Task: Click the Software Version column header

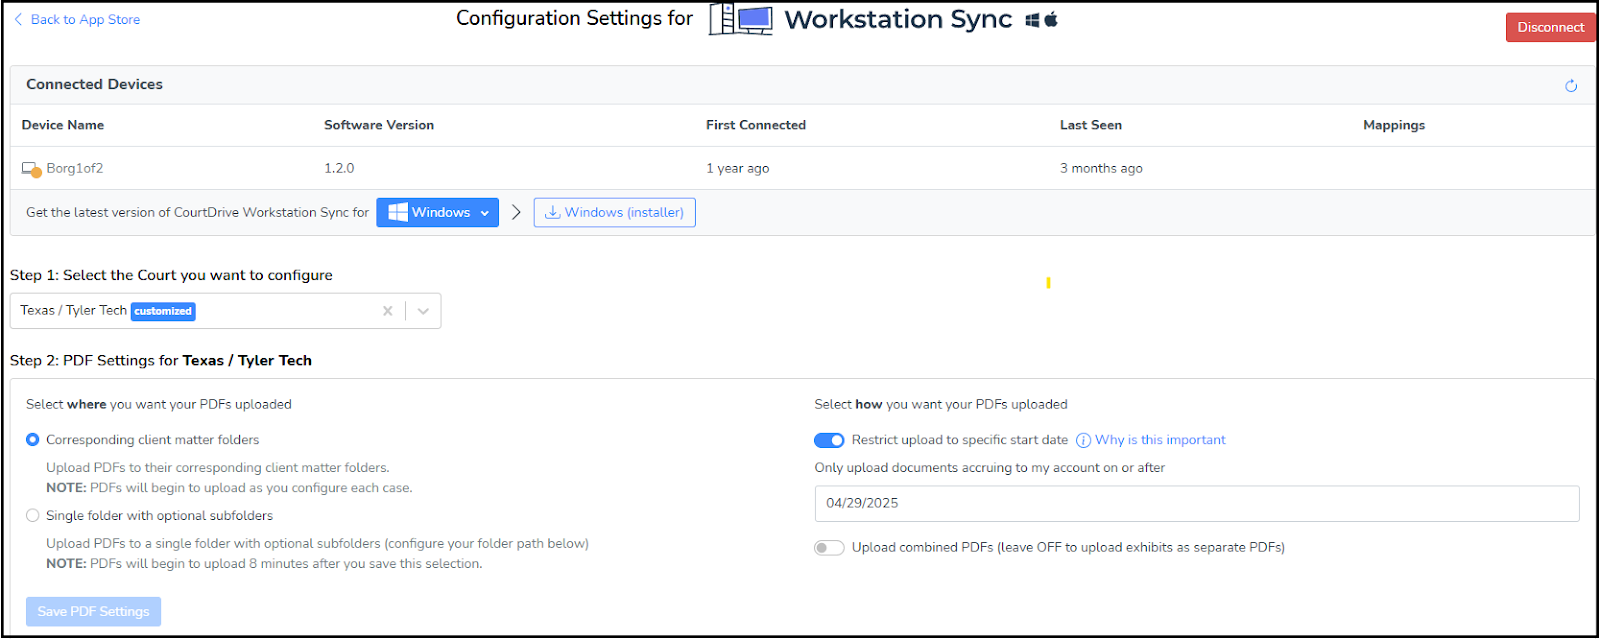Action: (x=379, y=125)
